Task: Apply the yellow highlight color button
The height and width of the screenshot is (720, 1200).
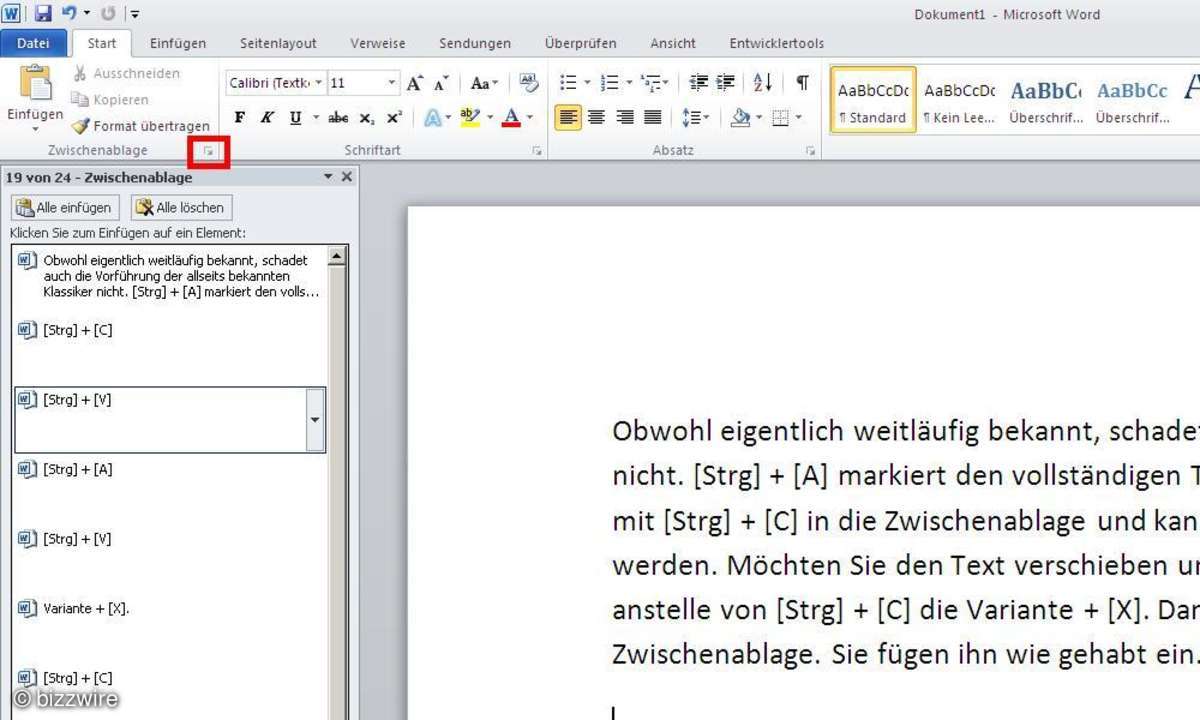Action: click(x=470, y=117)
